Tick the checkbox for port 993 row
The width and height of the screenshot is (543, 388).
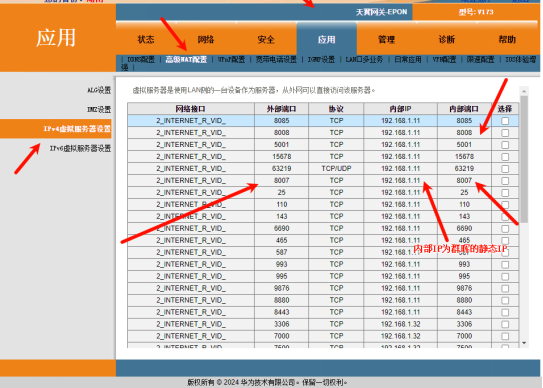click(505, 265)
